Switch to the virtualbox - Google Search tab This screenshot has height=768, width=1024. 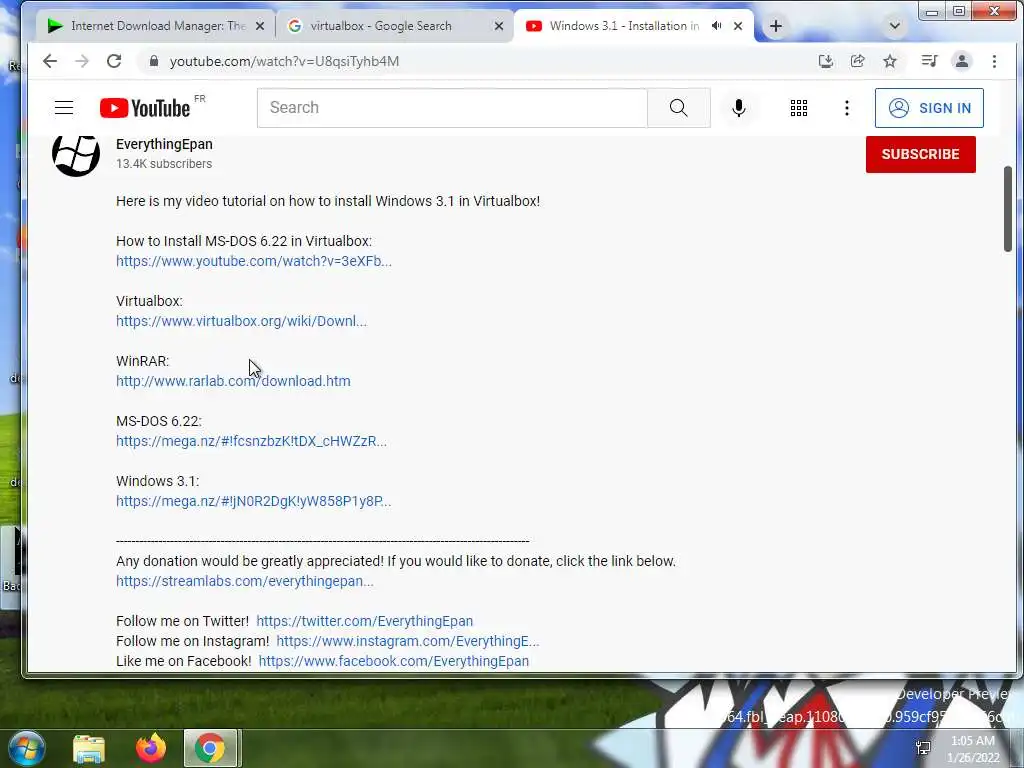[x=395, y=26]
